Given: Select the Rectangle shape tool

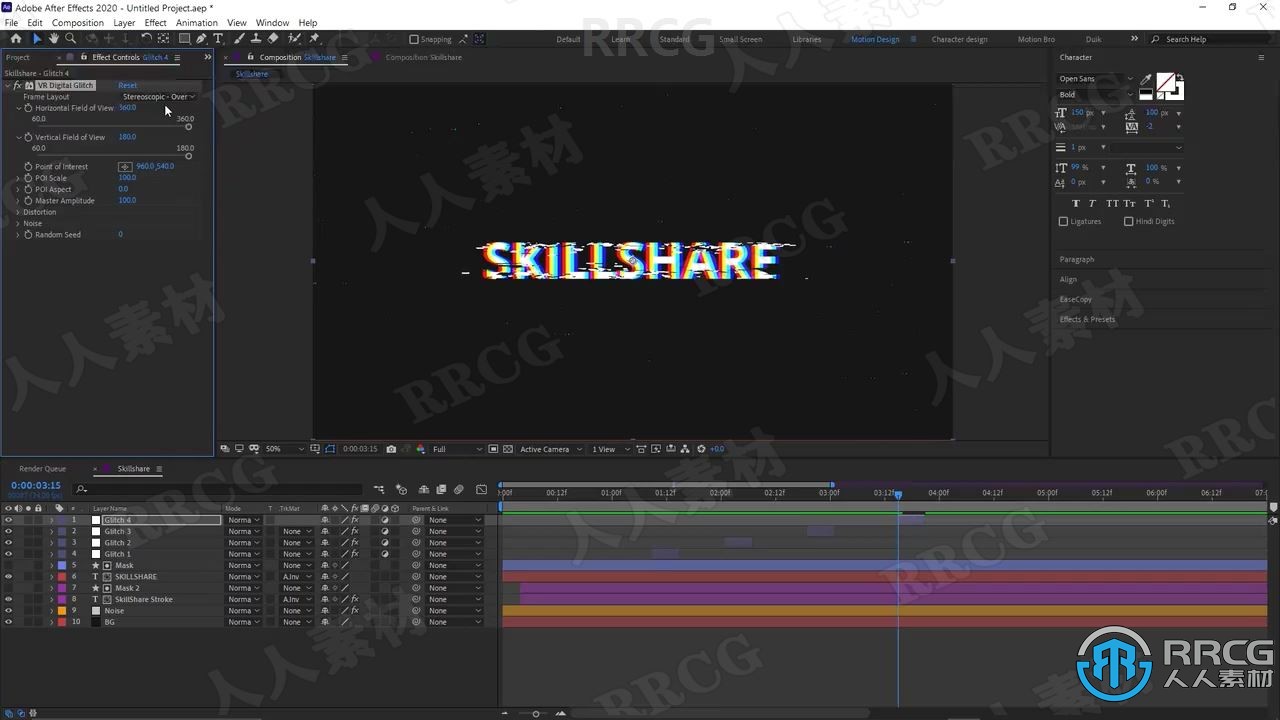Looking at the screenshot, I should [x=185, y=39].
